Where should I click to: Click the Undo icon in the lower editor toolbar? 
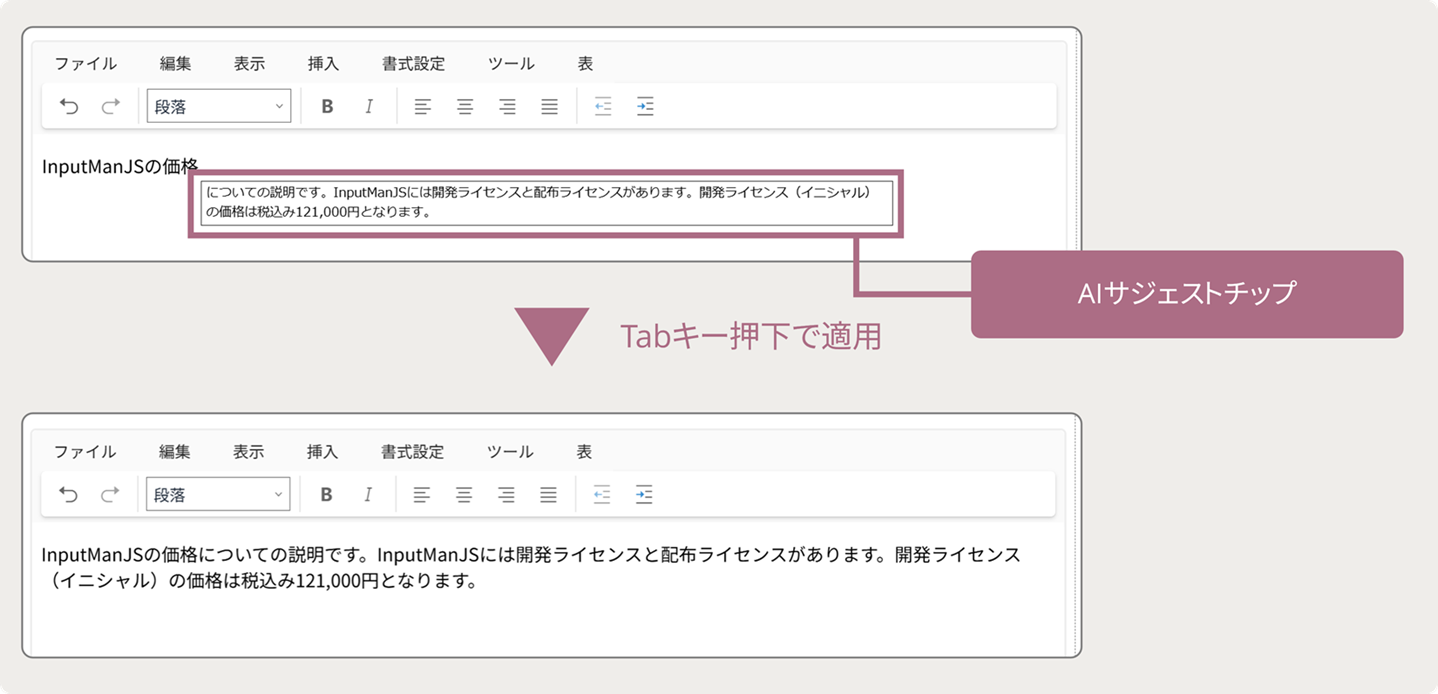tap(69, 493)
